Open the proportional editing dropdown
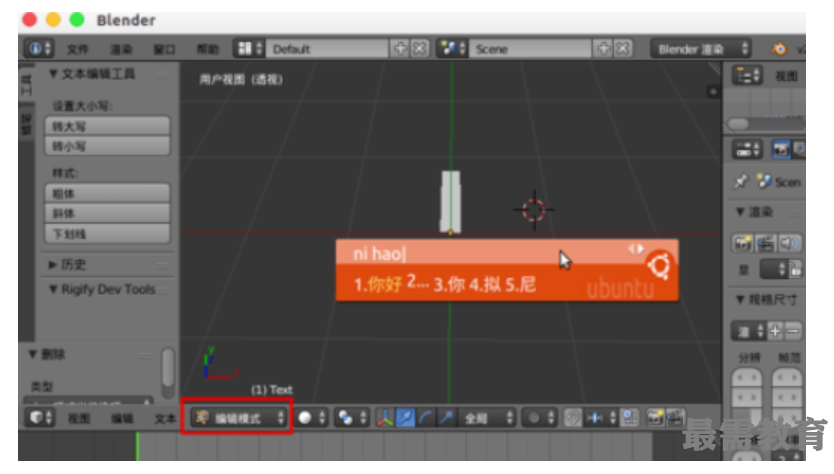This screenshot has width=834, height=474. coord(539,418)
